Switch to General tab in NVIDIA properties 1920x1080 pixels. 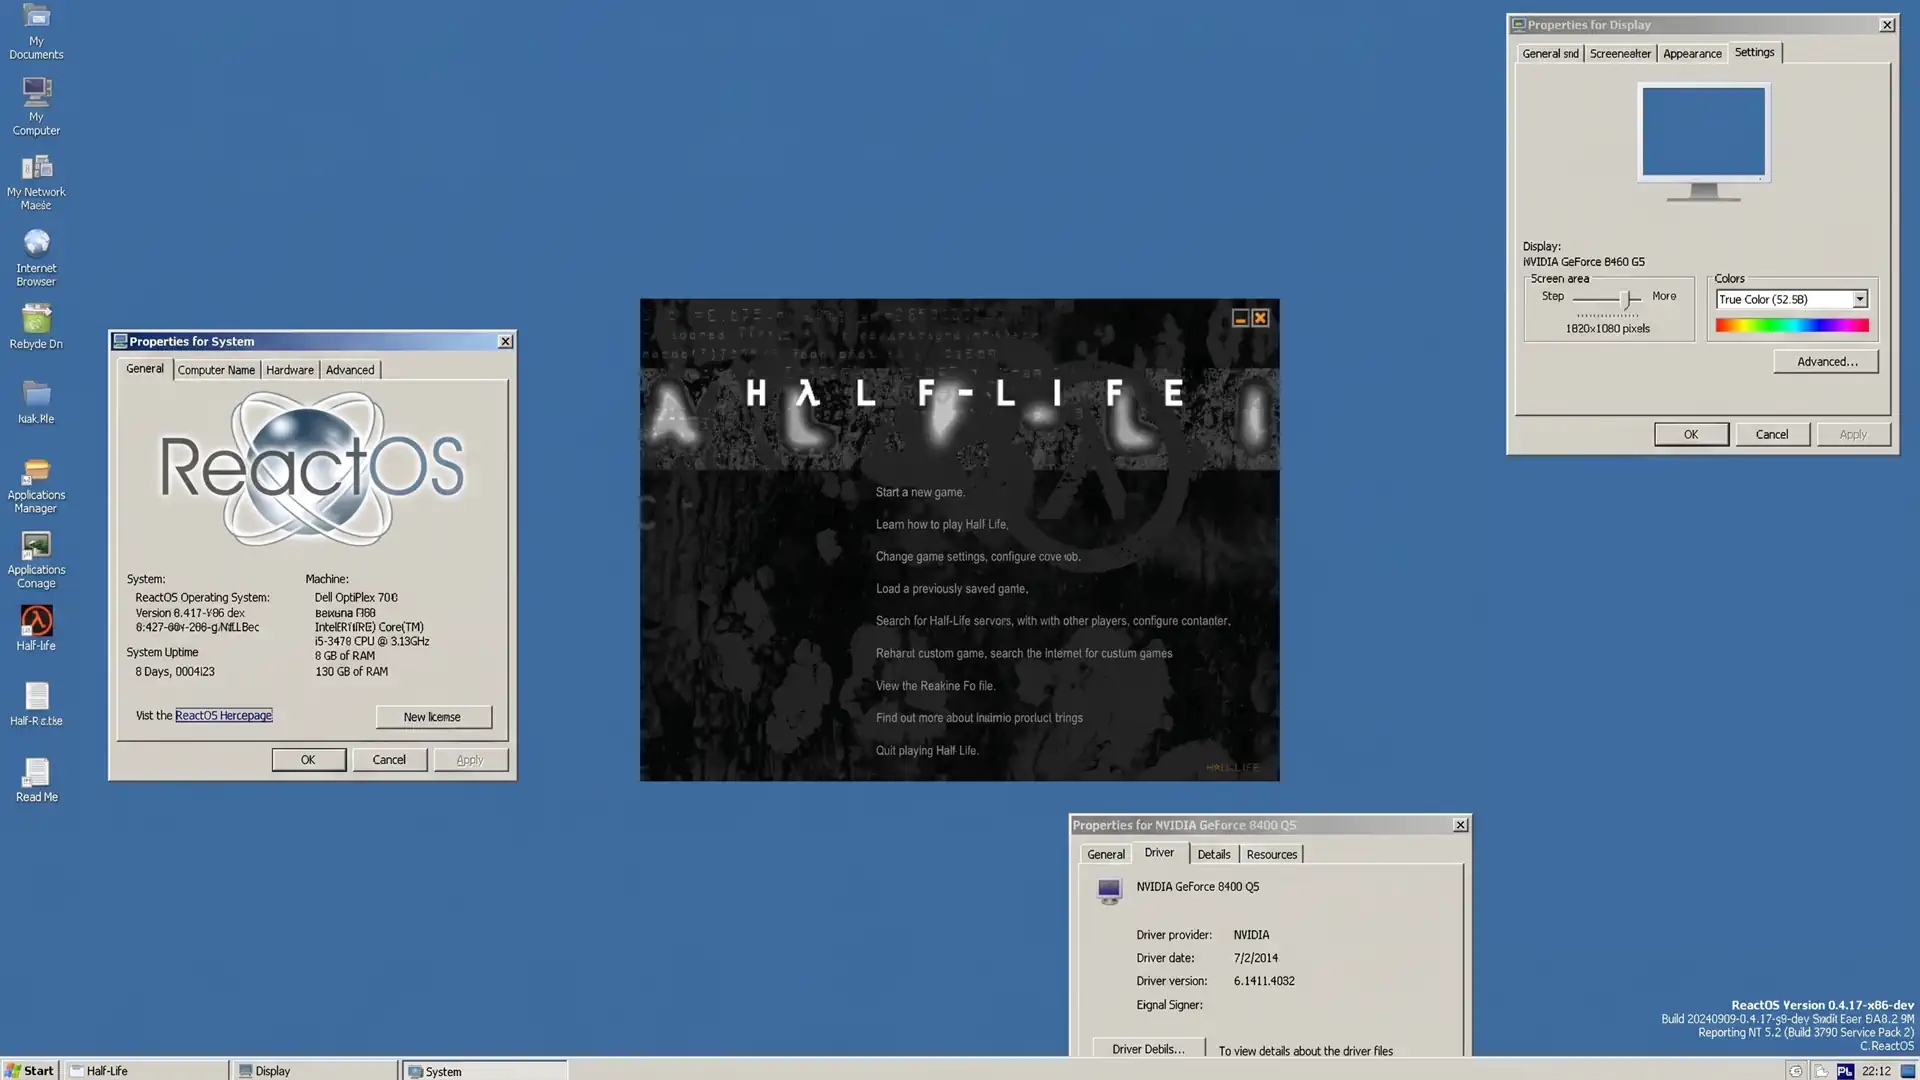click(x=1106, y=854)
